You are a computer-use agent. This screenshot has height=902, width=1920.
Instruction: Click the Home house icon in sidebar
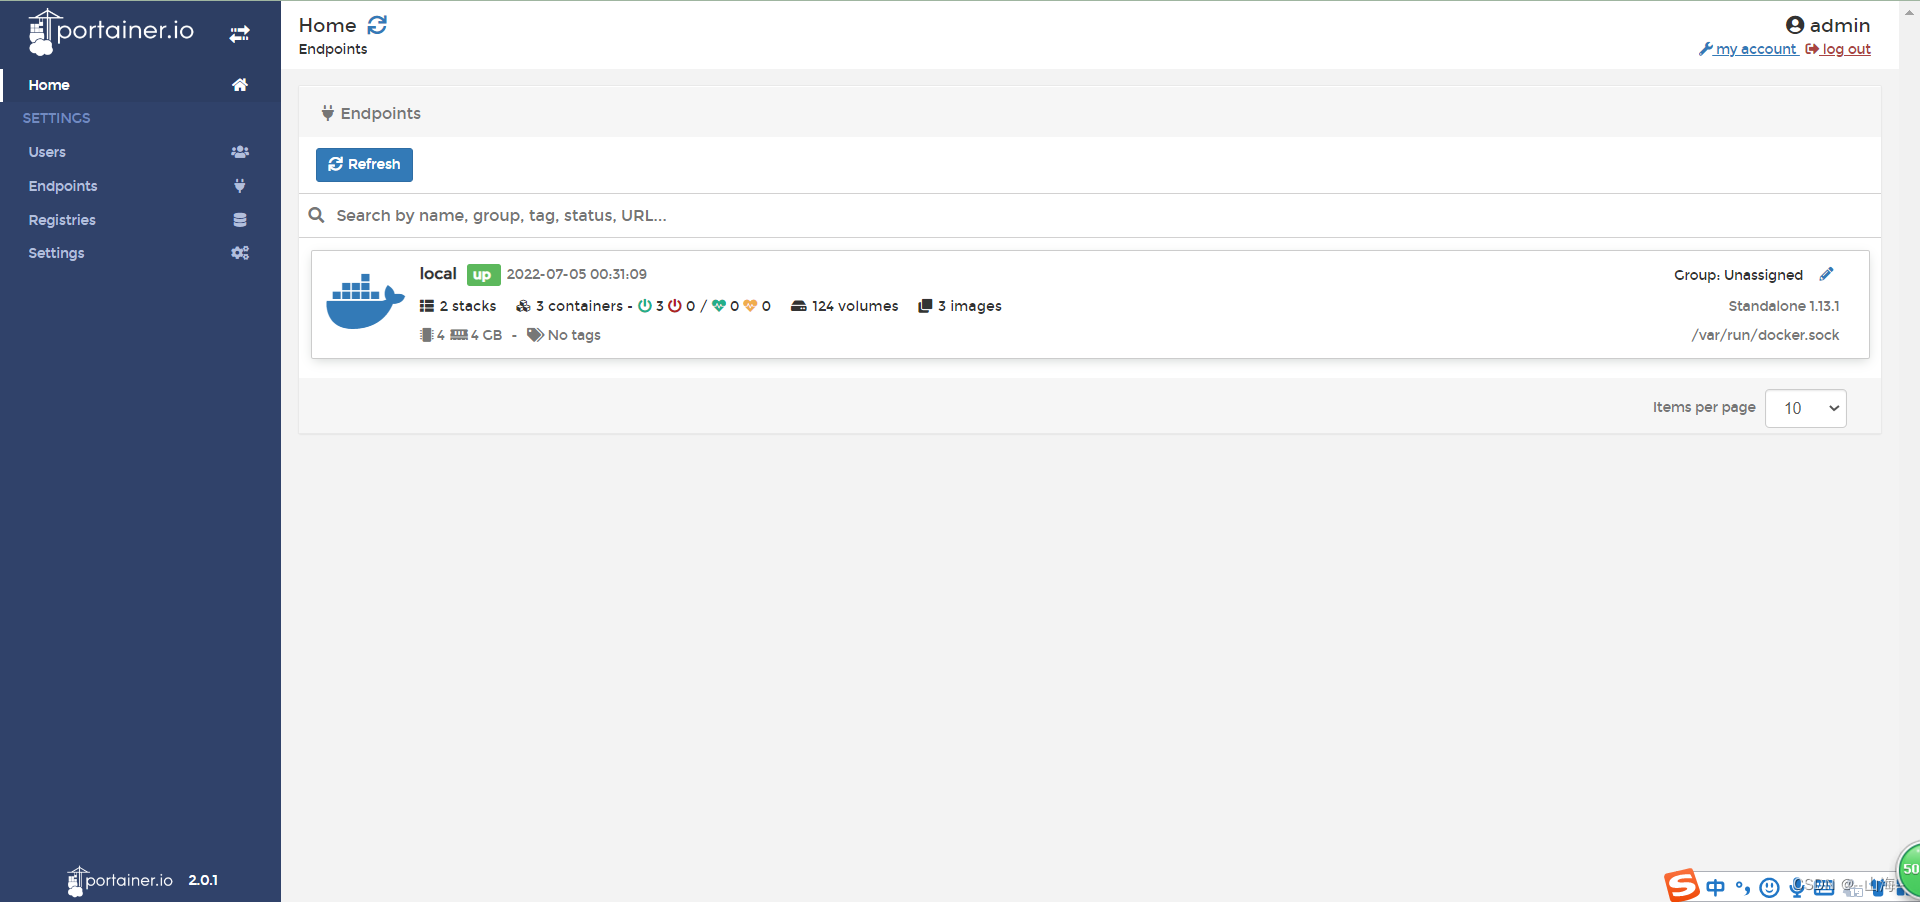coord(240,85)
